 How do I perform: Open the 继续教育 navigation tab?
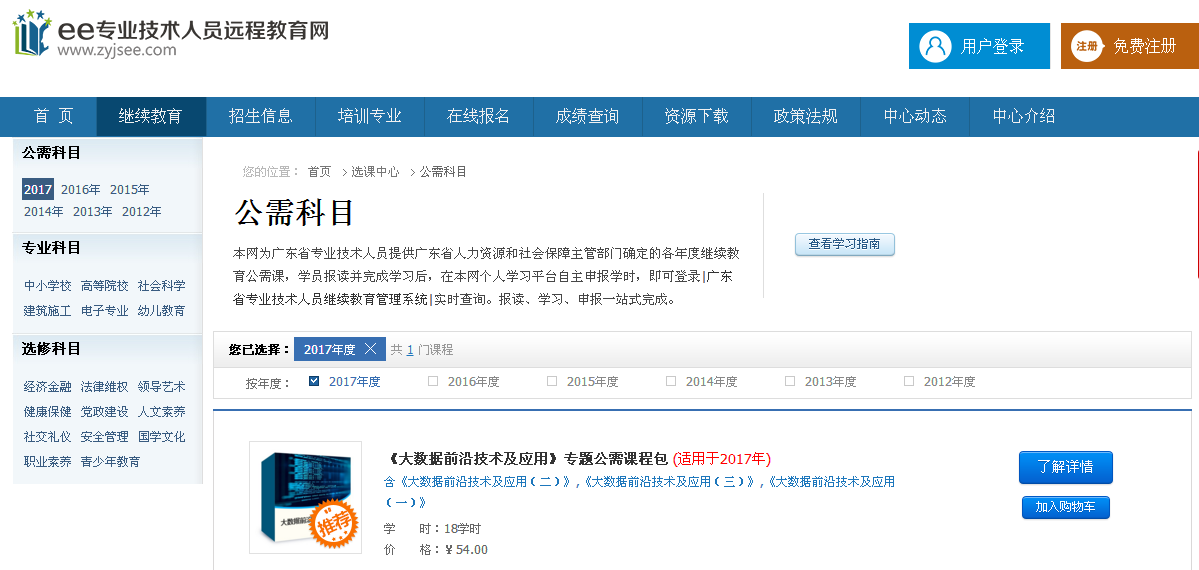pyautogui.click(x=150, y=116)
